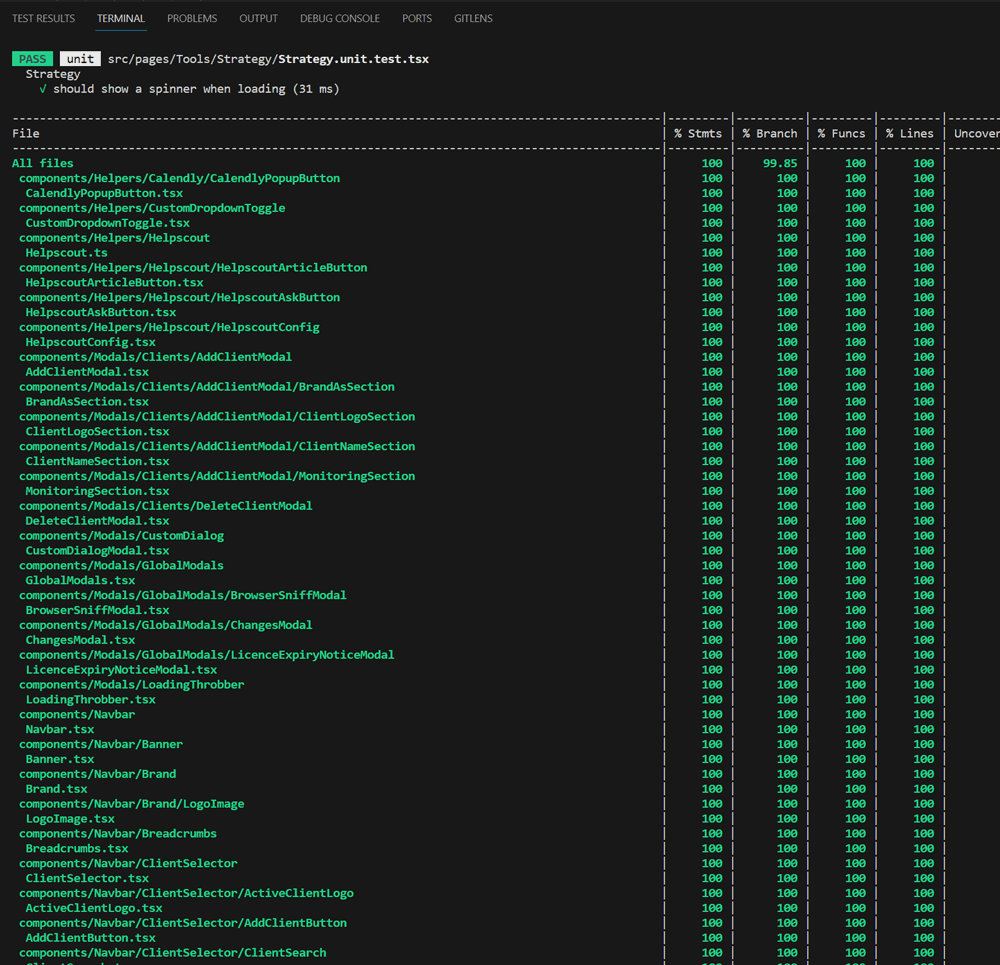The image size is (1000, 965).
Task: Click DeleteClientModal.tsx file name
Action: [x=98, y=521]
